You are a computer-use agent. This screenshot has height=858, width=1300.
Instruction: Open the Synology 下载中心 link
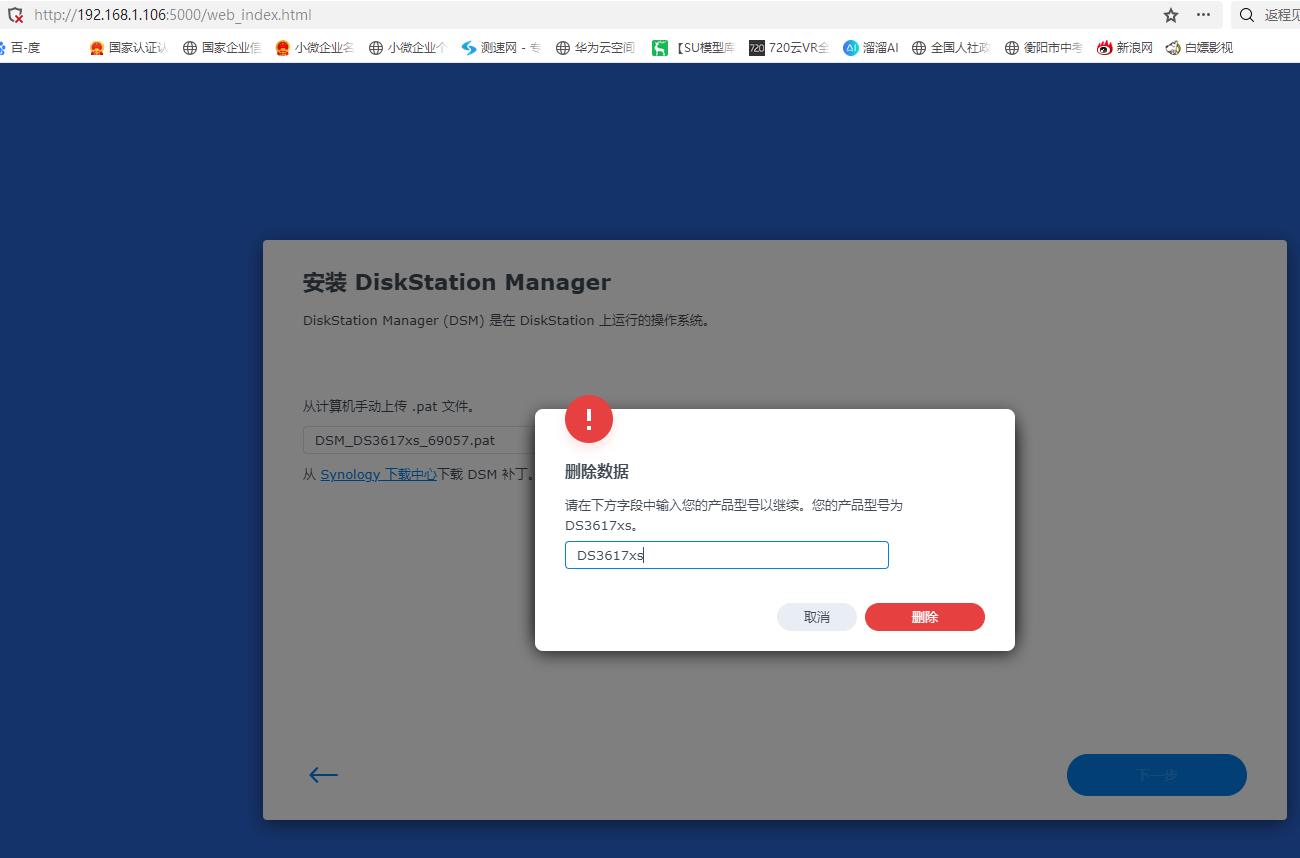(x=378, y=475)
